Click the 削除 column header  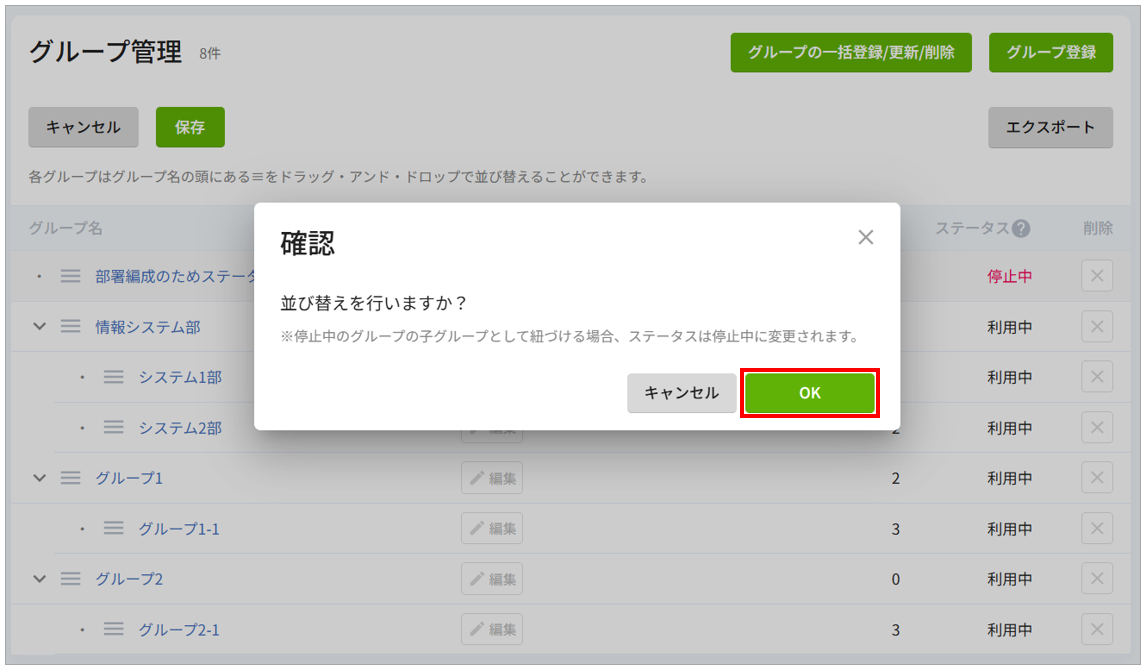(1098, 229)
